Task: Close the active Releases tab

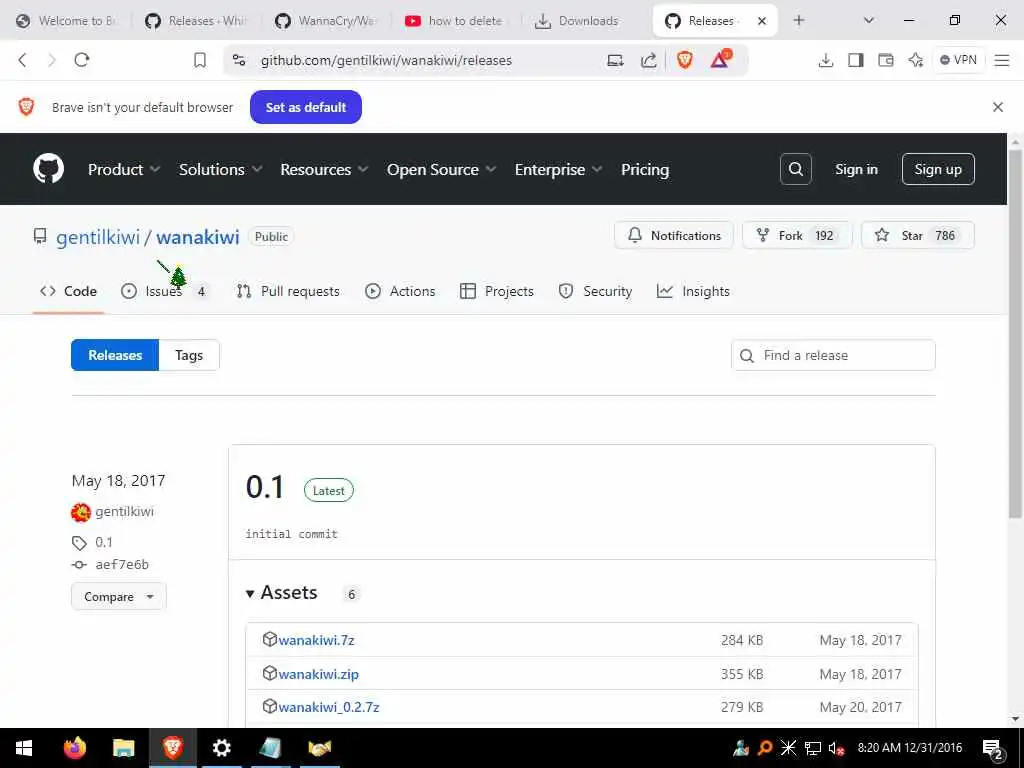Action: pyautogui.click(x=761, y=21)
